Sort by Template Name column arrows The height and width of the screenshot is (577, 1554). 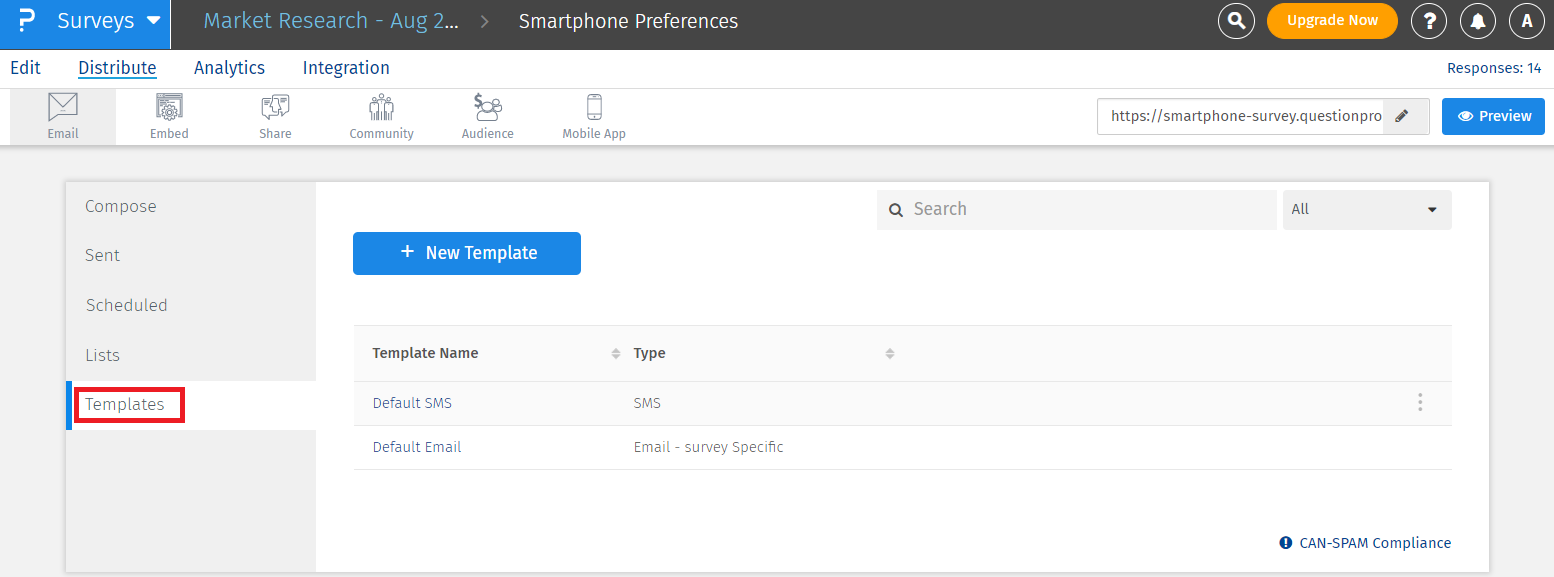pos(616,354)
